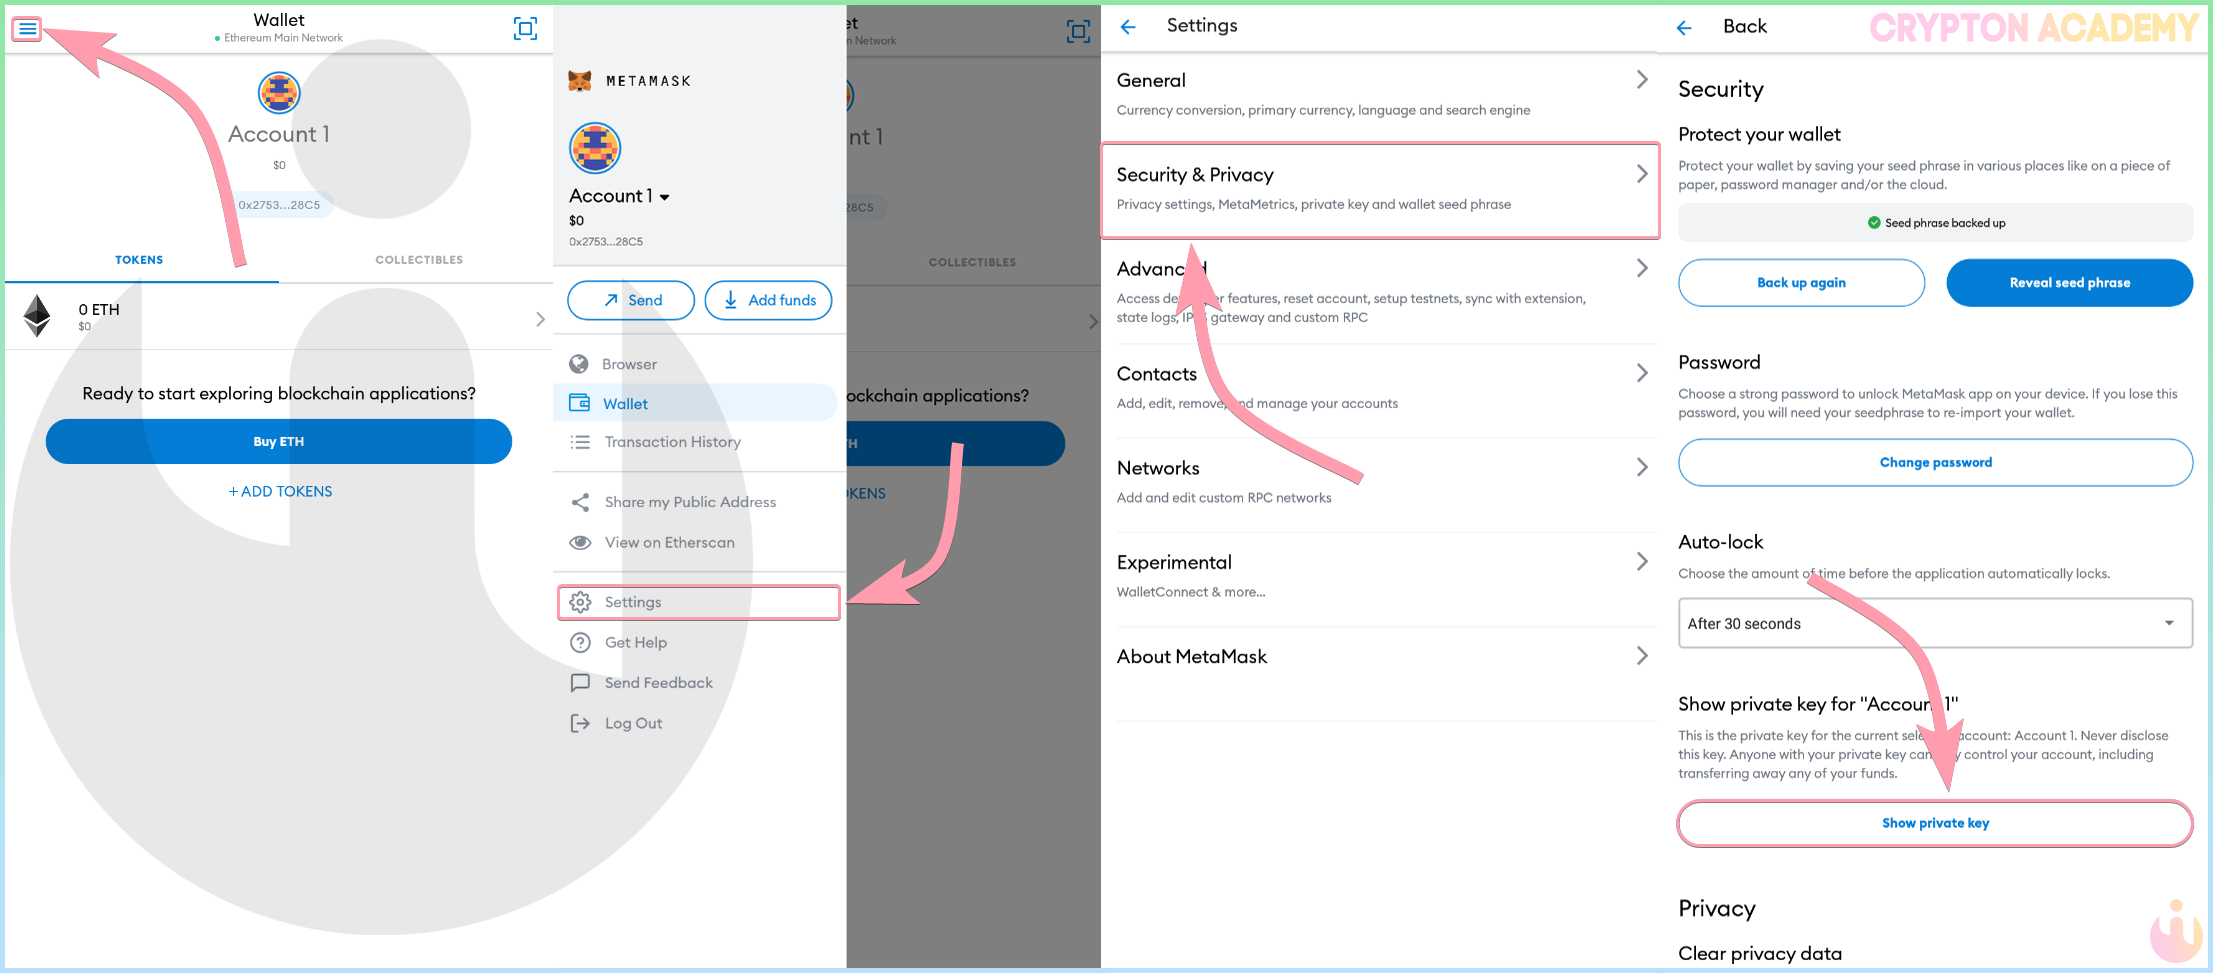Click the + ADD TOKENS link
The height and width of the screenshot is (973, 2213).
(x=280, y=491)
